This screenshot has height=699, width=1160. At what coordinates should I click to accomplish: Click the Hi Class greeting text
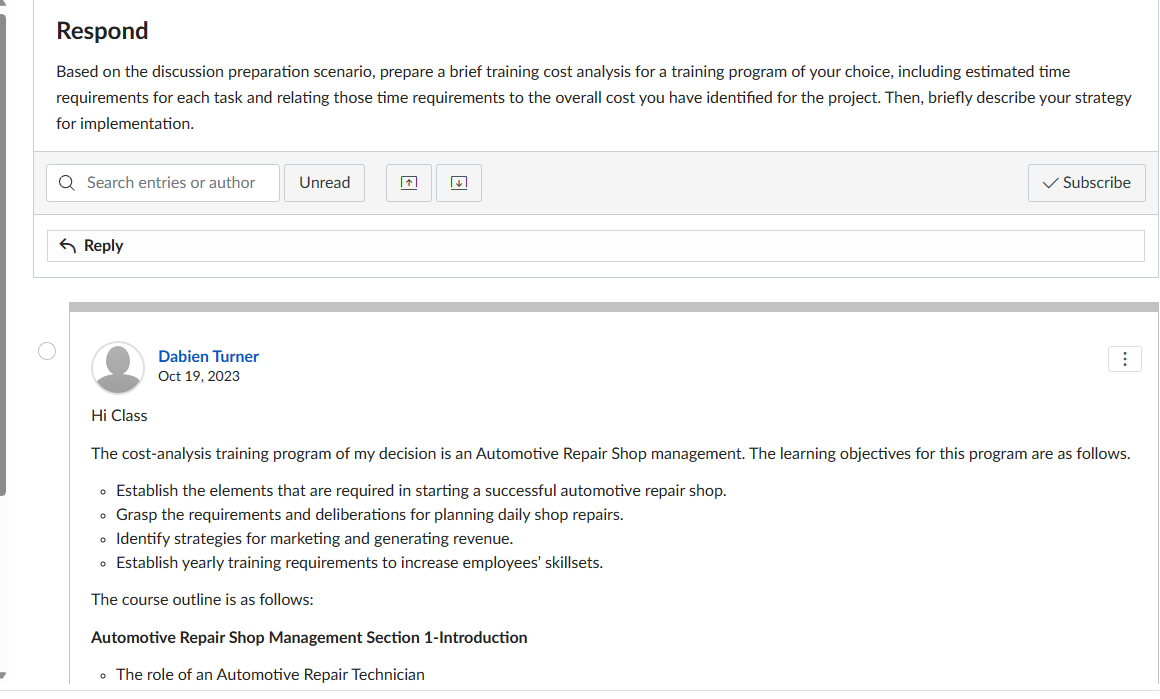[119, 416]
